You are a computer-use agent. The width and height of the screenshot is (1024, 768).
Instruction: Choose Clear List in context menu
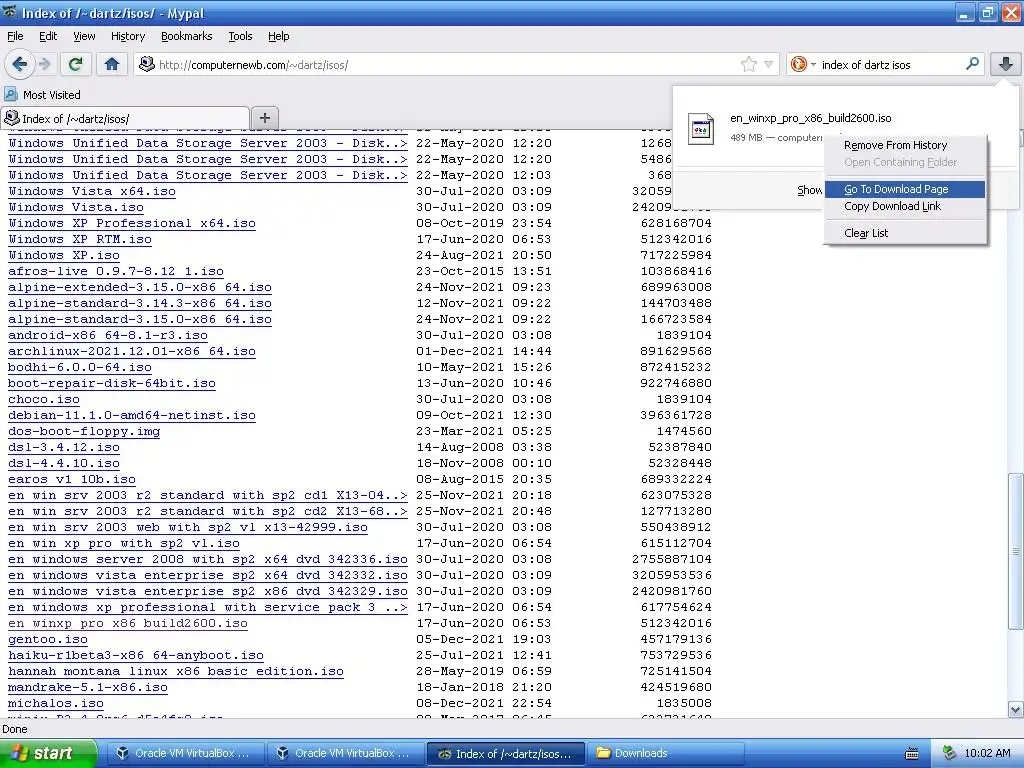(904, 232)
